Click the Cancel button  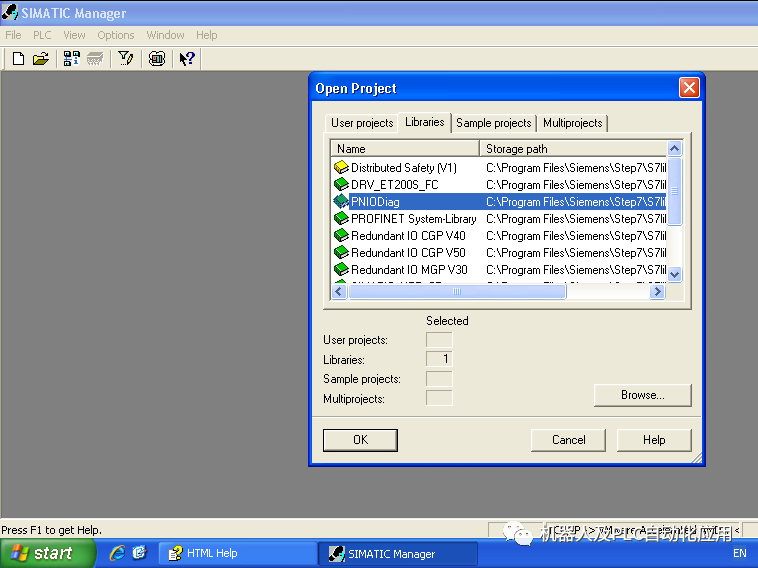coord(568,440)
